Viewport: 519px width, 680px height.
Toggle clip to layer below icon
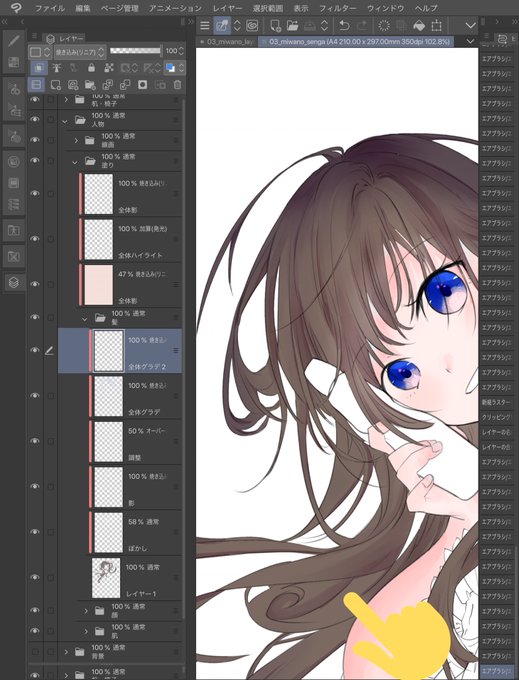tap(39, 68)
